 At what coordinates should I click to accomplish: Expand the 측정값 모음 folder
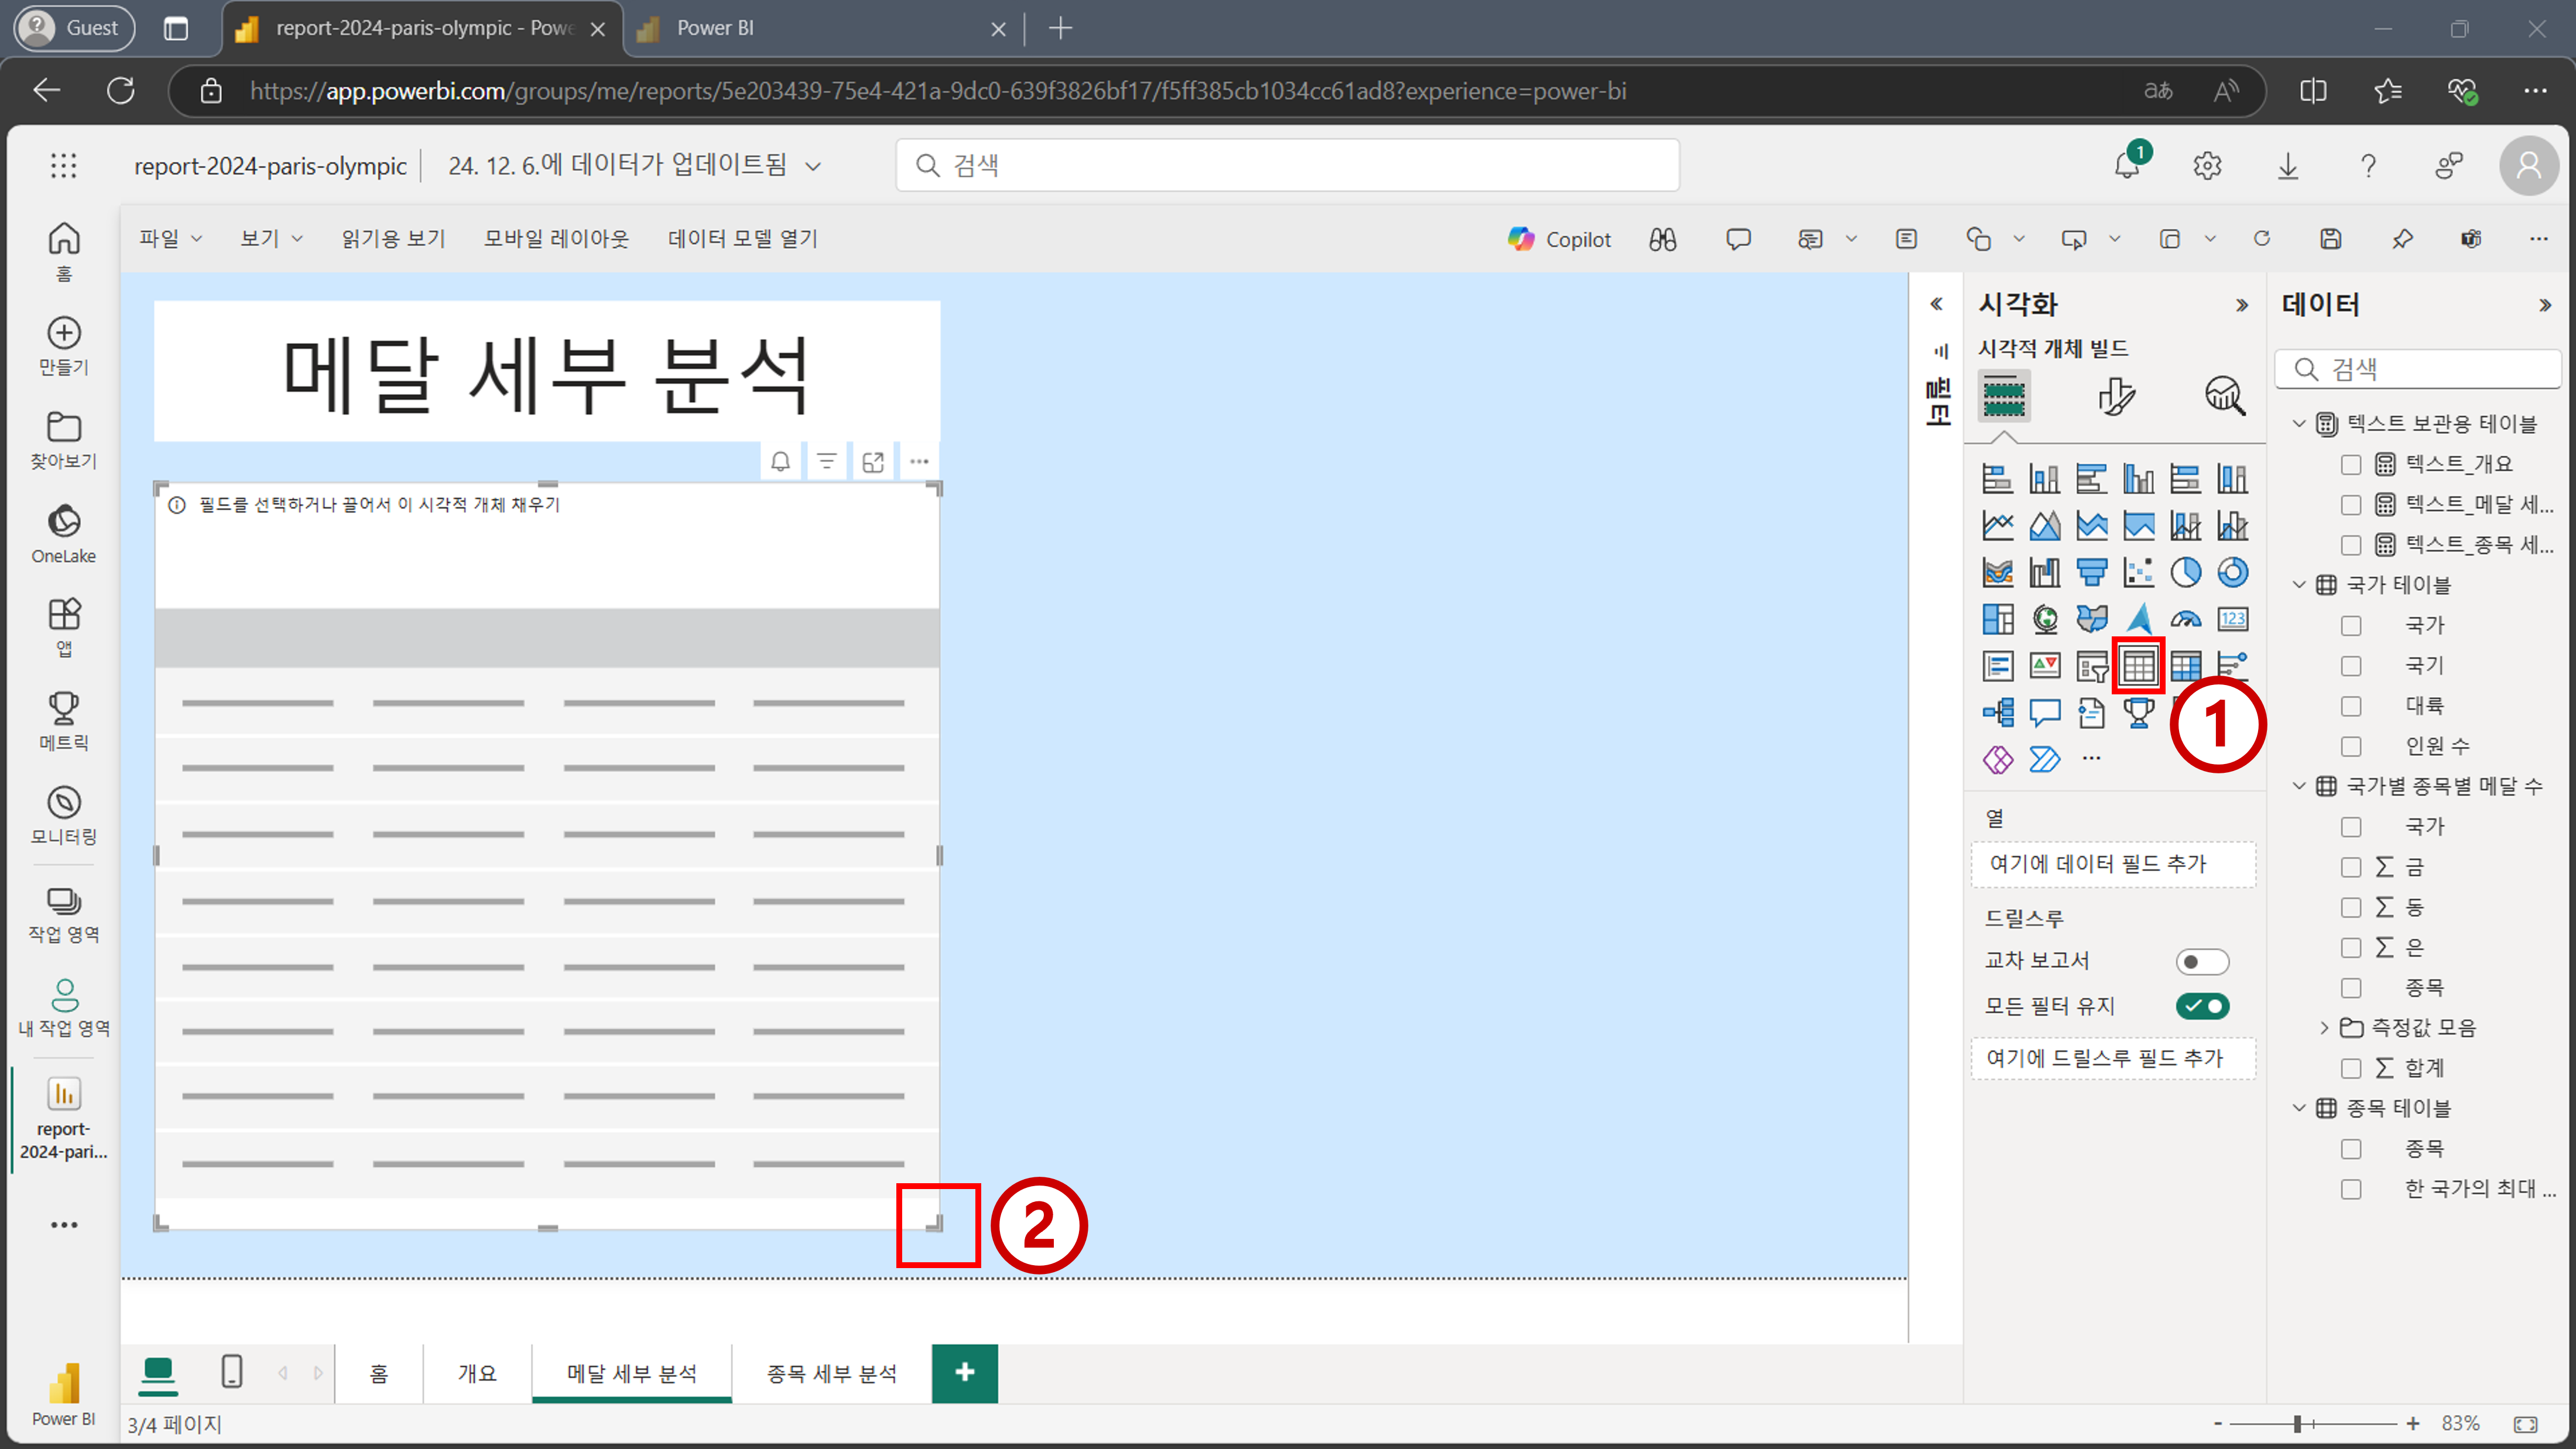[2324, 1028]
